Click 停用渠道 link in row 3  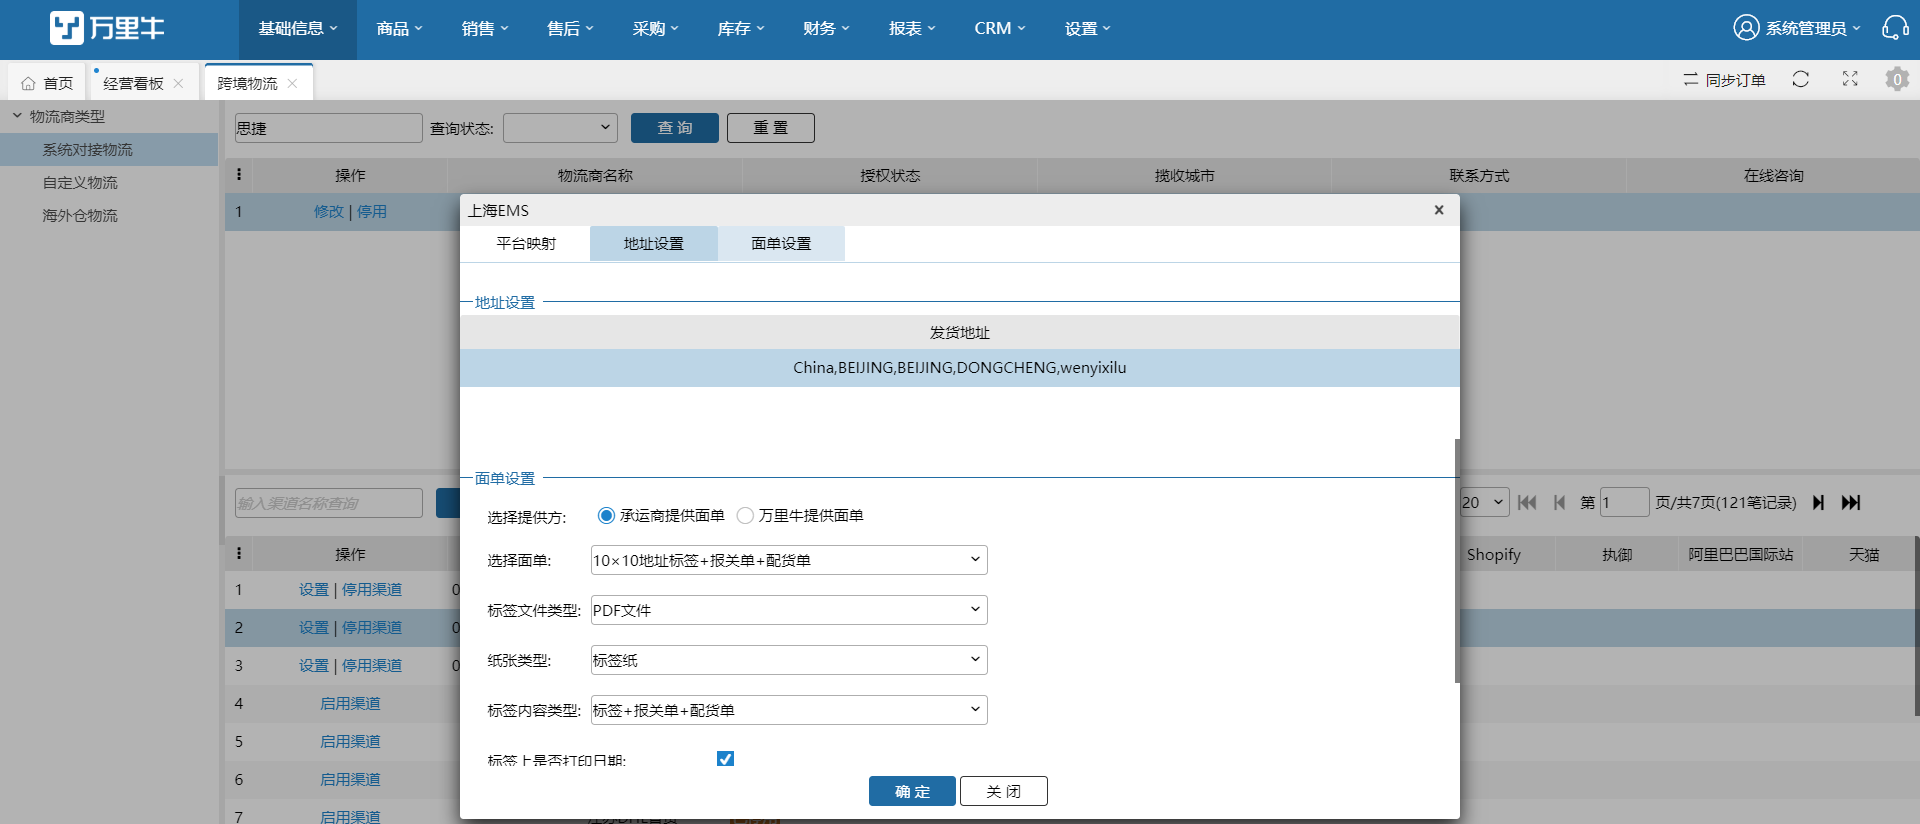click(x=372, y=666)
